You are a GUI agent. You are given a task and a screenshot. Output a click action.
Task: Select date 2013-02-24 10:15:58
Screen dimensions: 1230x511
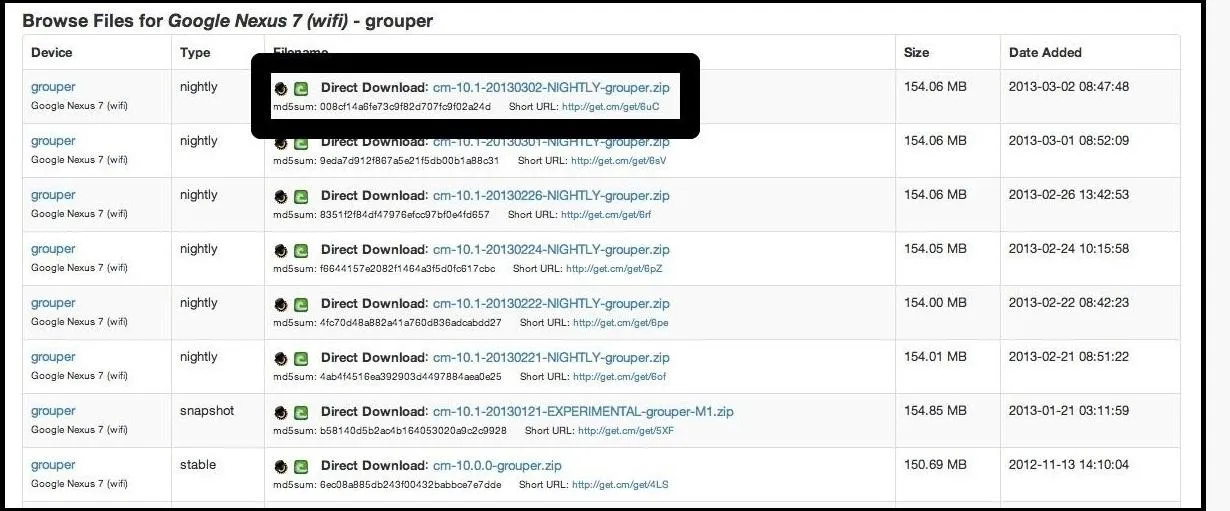click(1069, 249)
